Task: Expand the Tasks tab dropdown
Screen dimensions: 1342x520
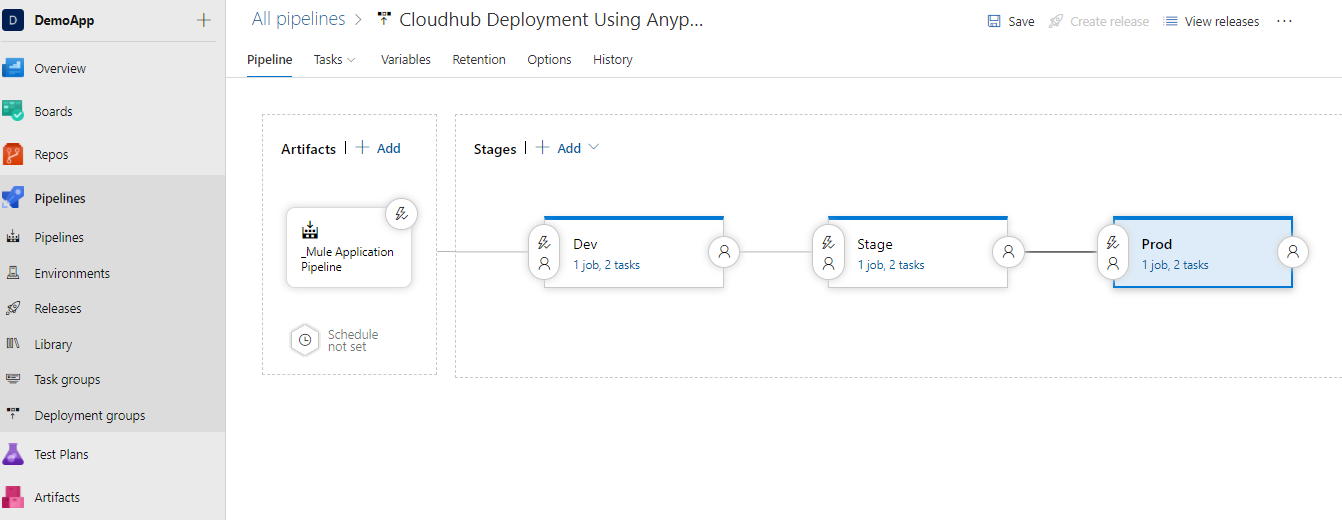Action: coord(335,60)
